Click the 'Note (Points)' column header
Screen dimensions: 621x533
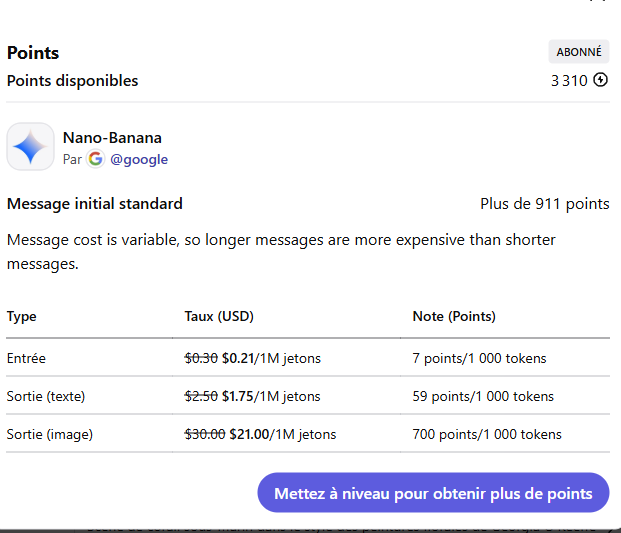454,316
